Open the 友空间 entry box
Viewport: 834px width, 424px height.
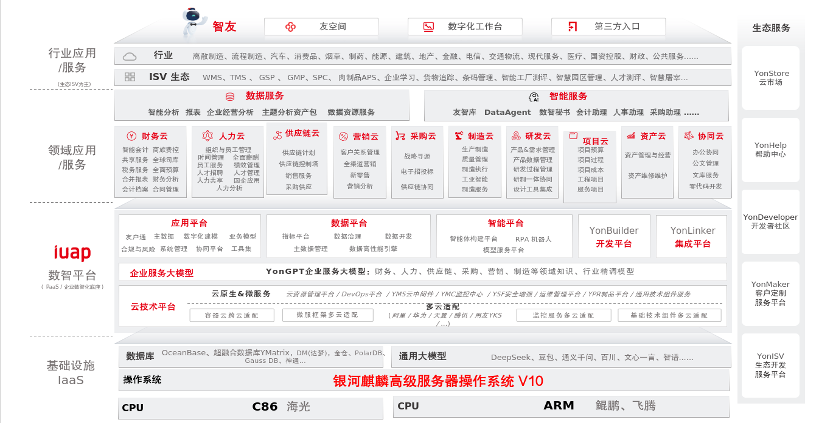click(x=321, y=27)
